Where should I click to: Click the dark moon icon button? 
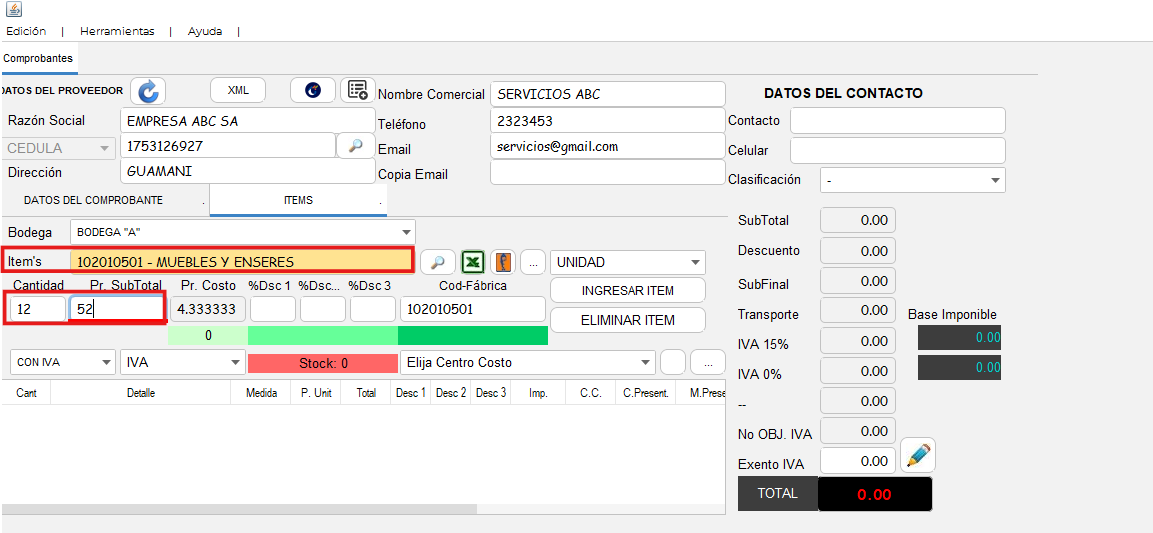pyautogui.click(x=313, y=90)
